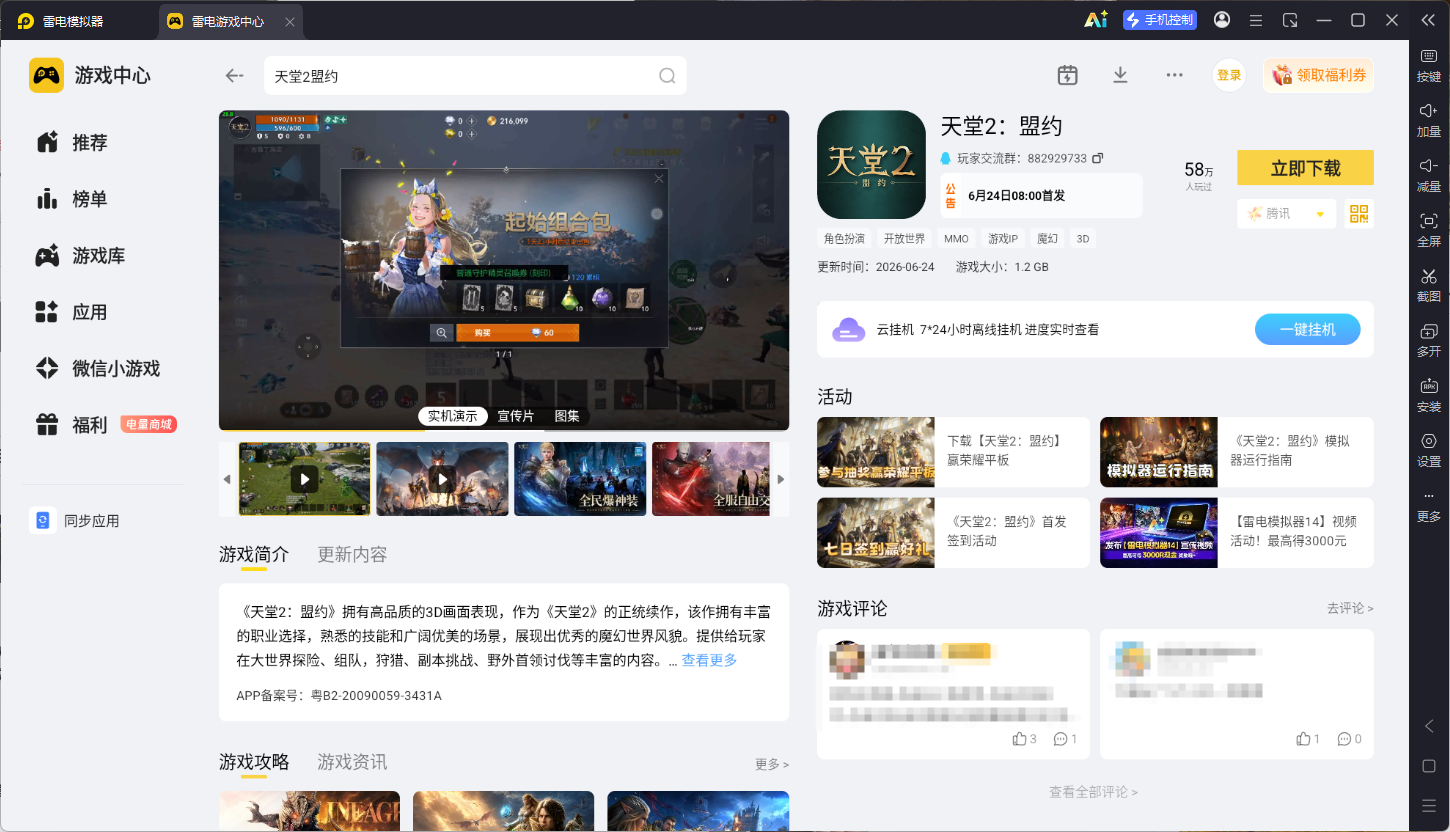Viewport: 1450px width, 832px height.
Task: Select the 图集 media tab
Action: pos(567,416)
